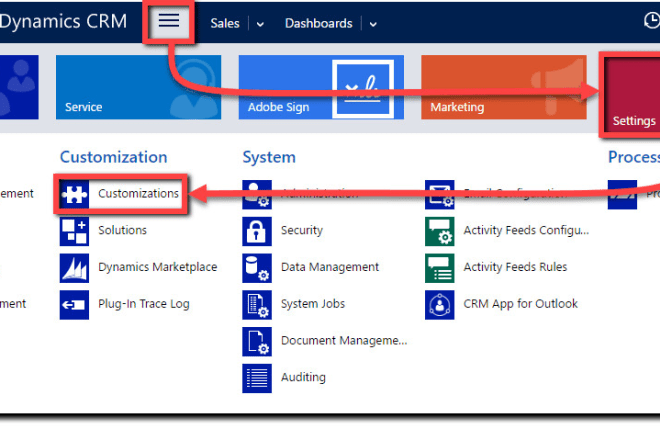Open the Customizations link
Viewport: 660px width, 440px height.
click(138, 194)
